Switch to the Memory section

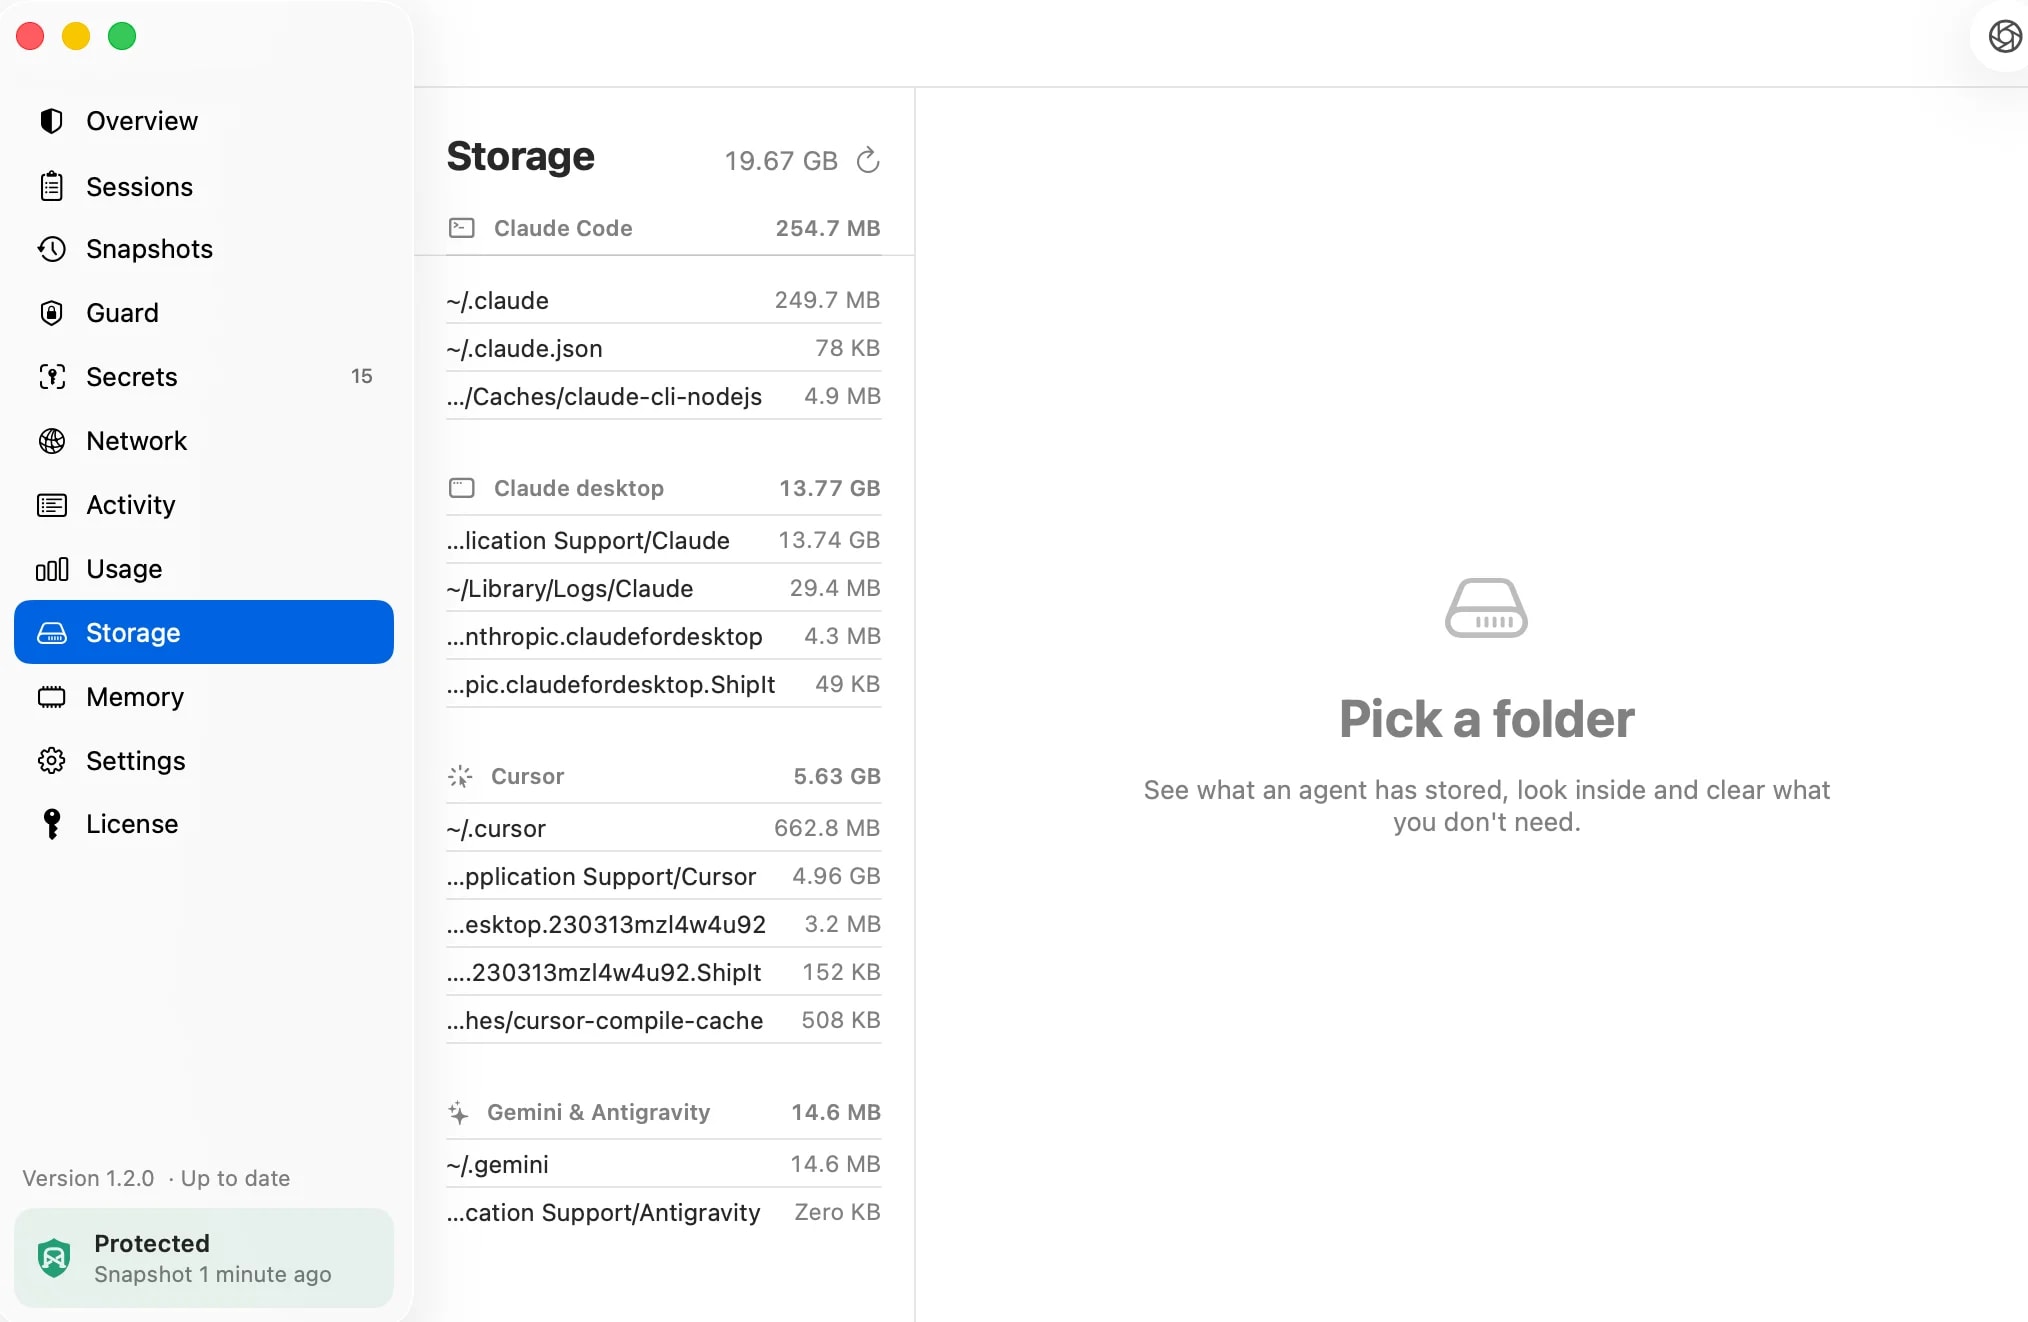204,697
